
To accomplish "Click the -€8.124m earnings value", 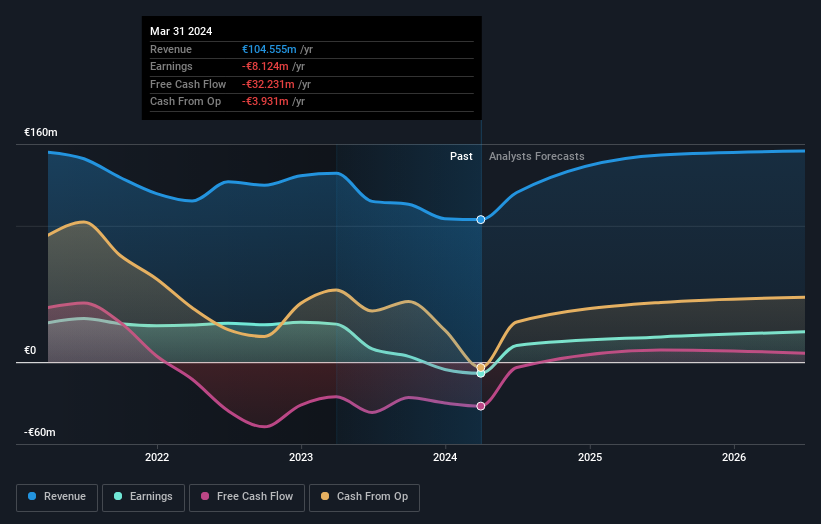I will pos(265,66).
